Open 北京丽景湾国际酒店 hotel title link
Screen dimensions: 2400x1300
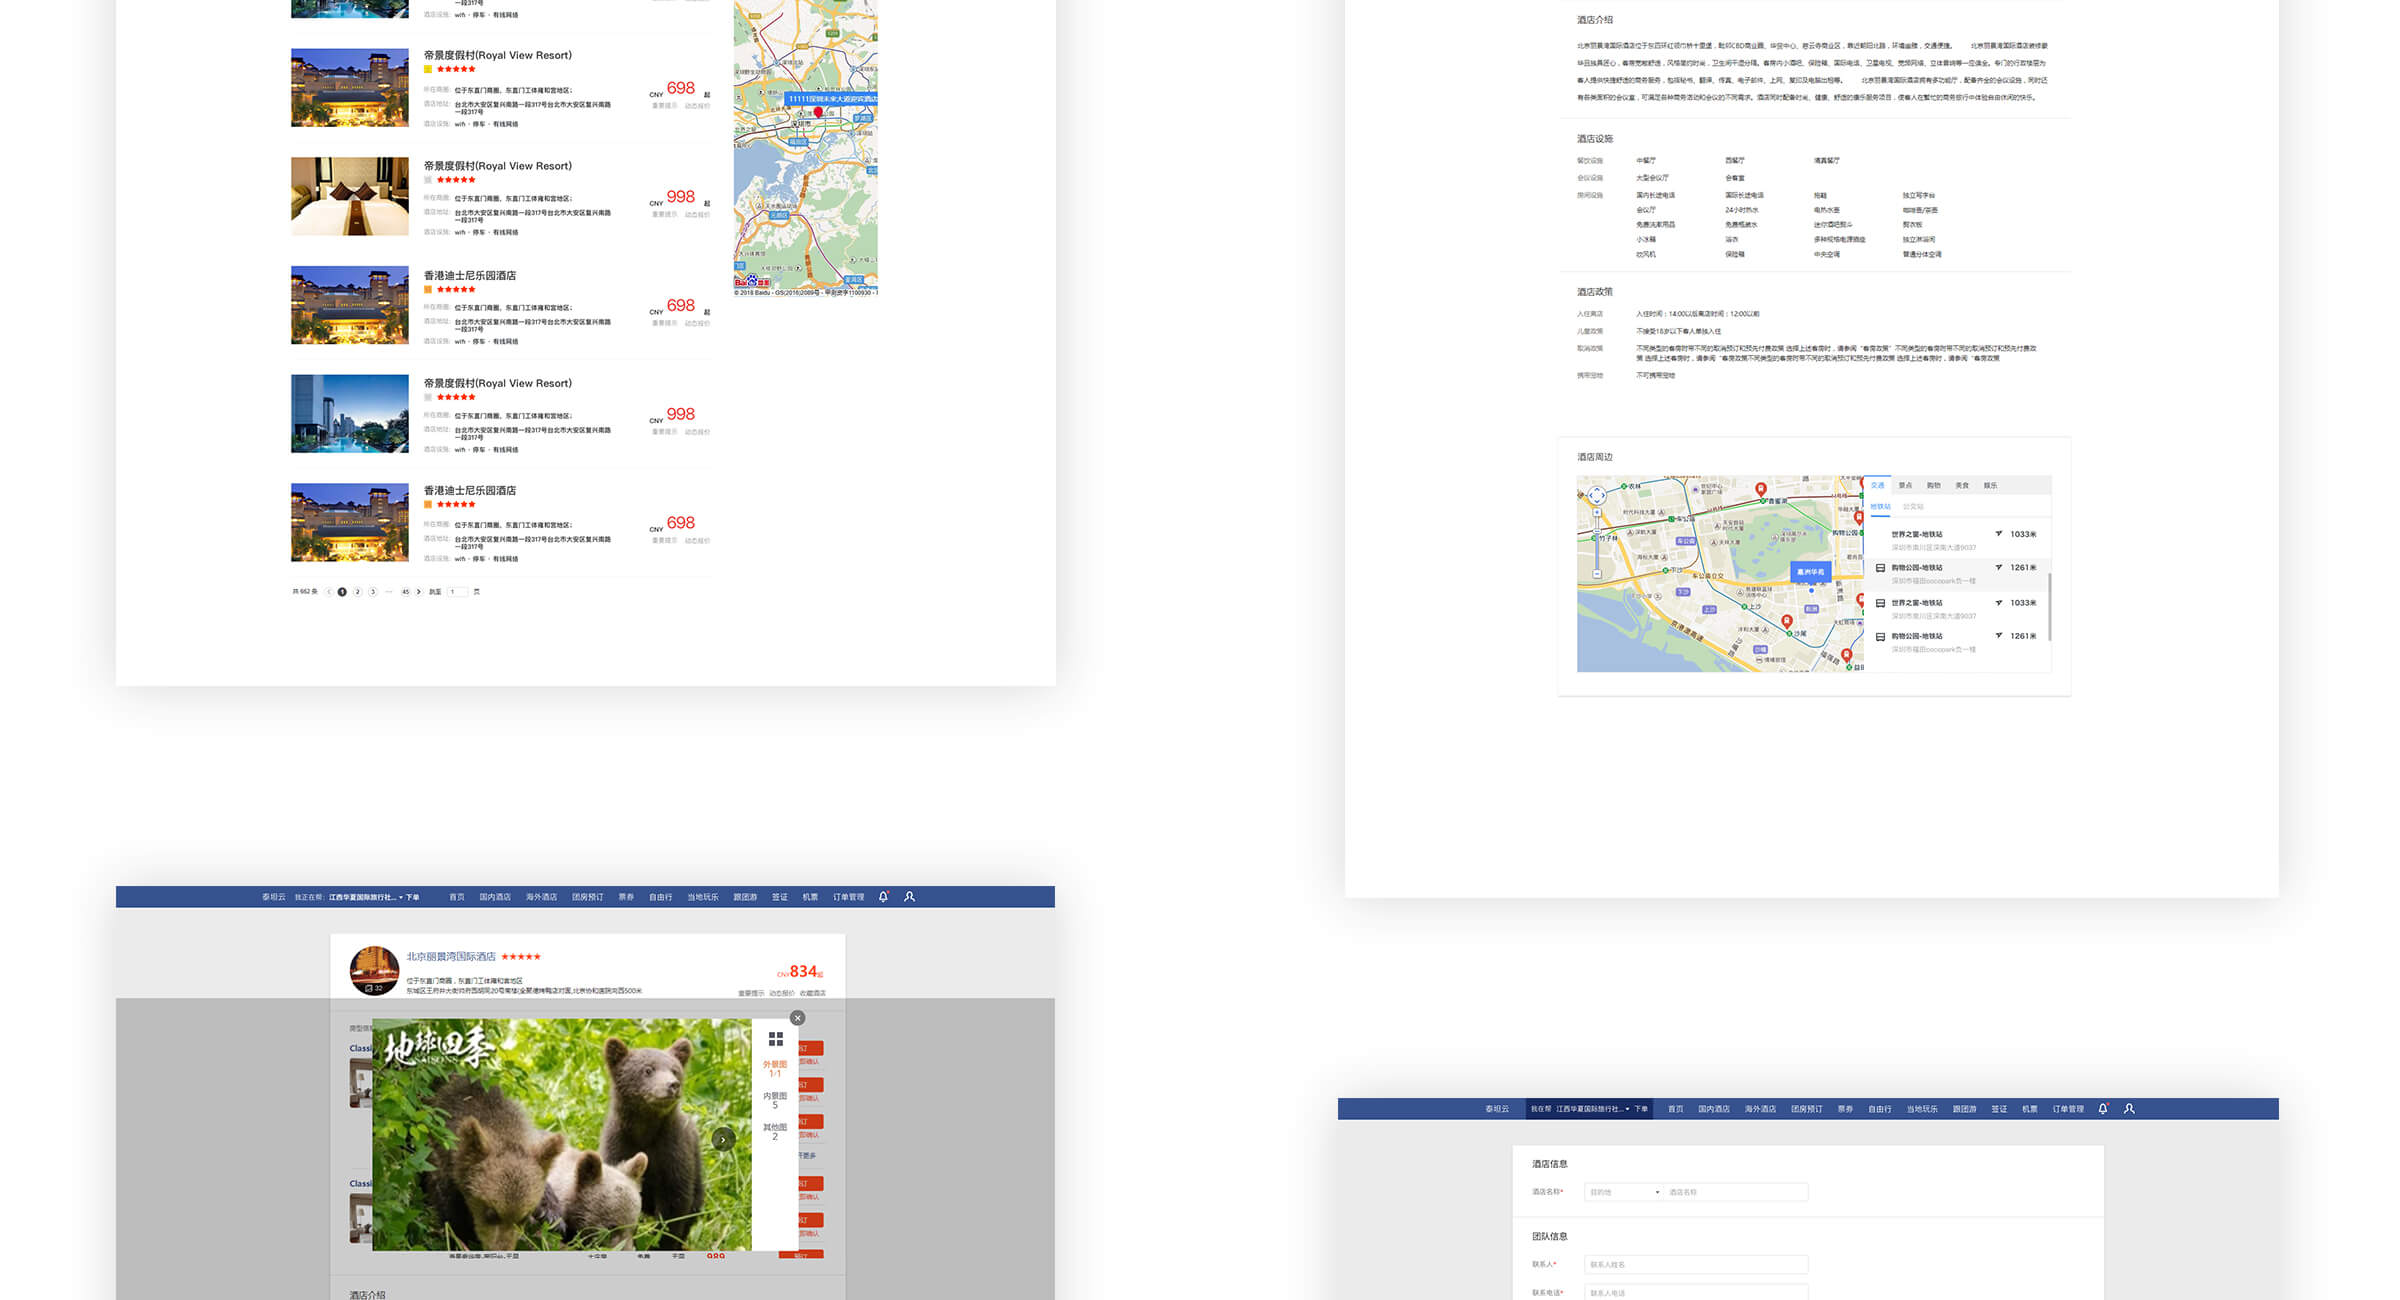pos(451,957)
